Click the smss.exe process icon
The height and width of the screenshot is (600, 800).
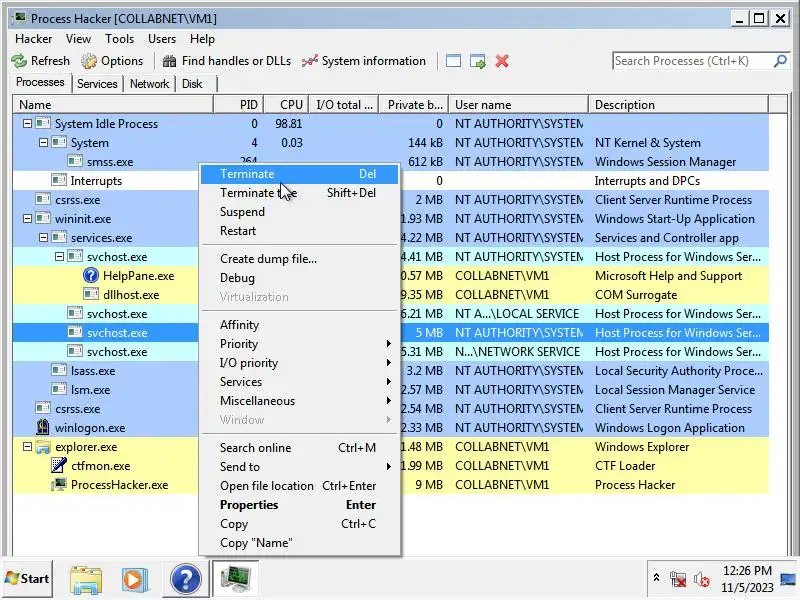tap(75, 162)
